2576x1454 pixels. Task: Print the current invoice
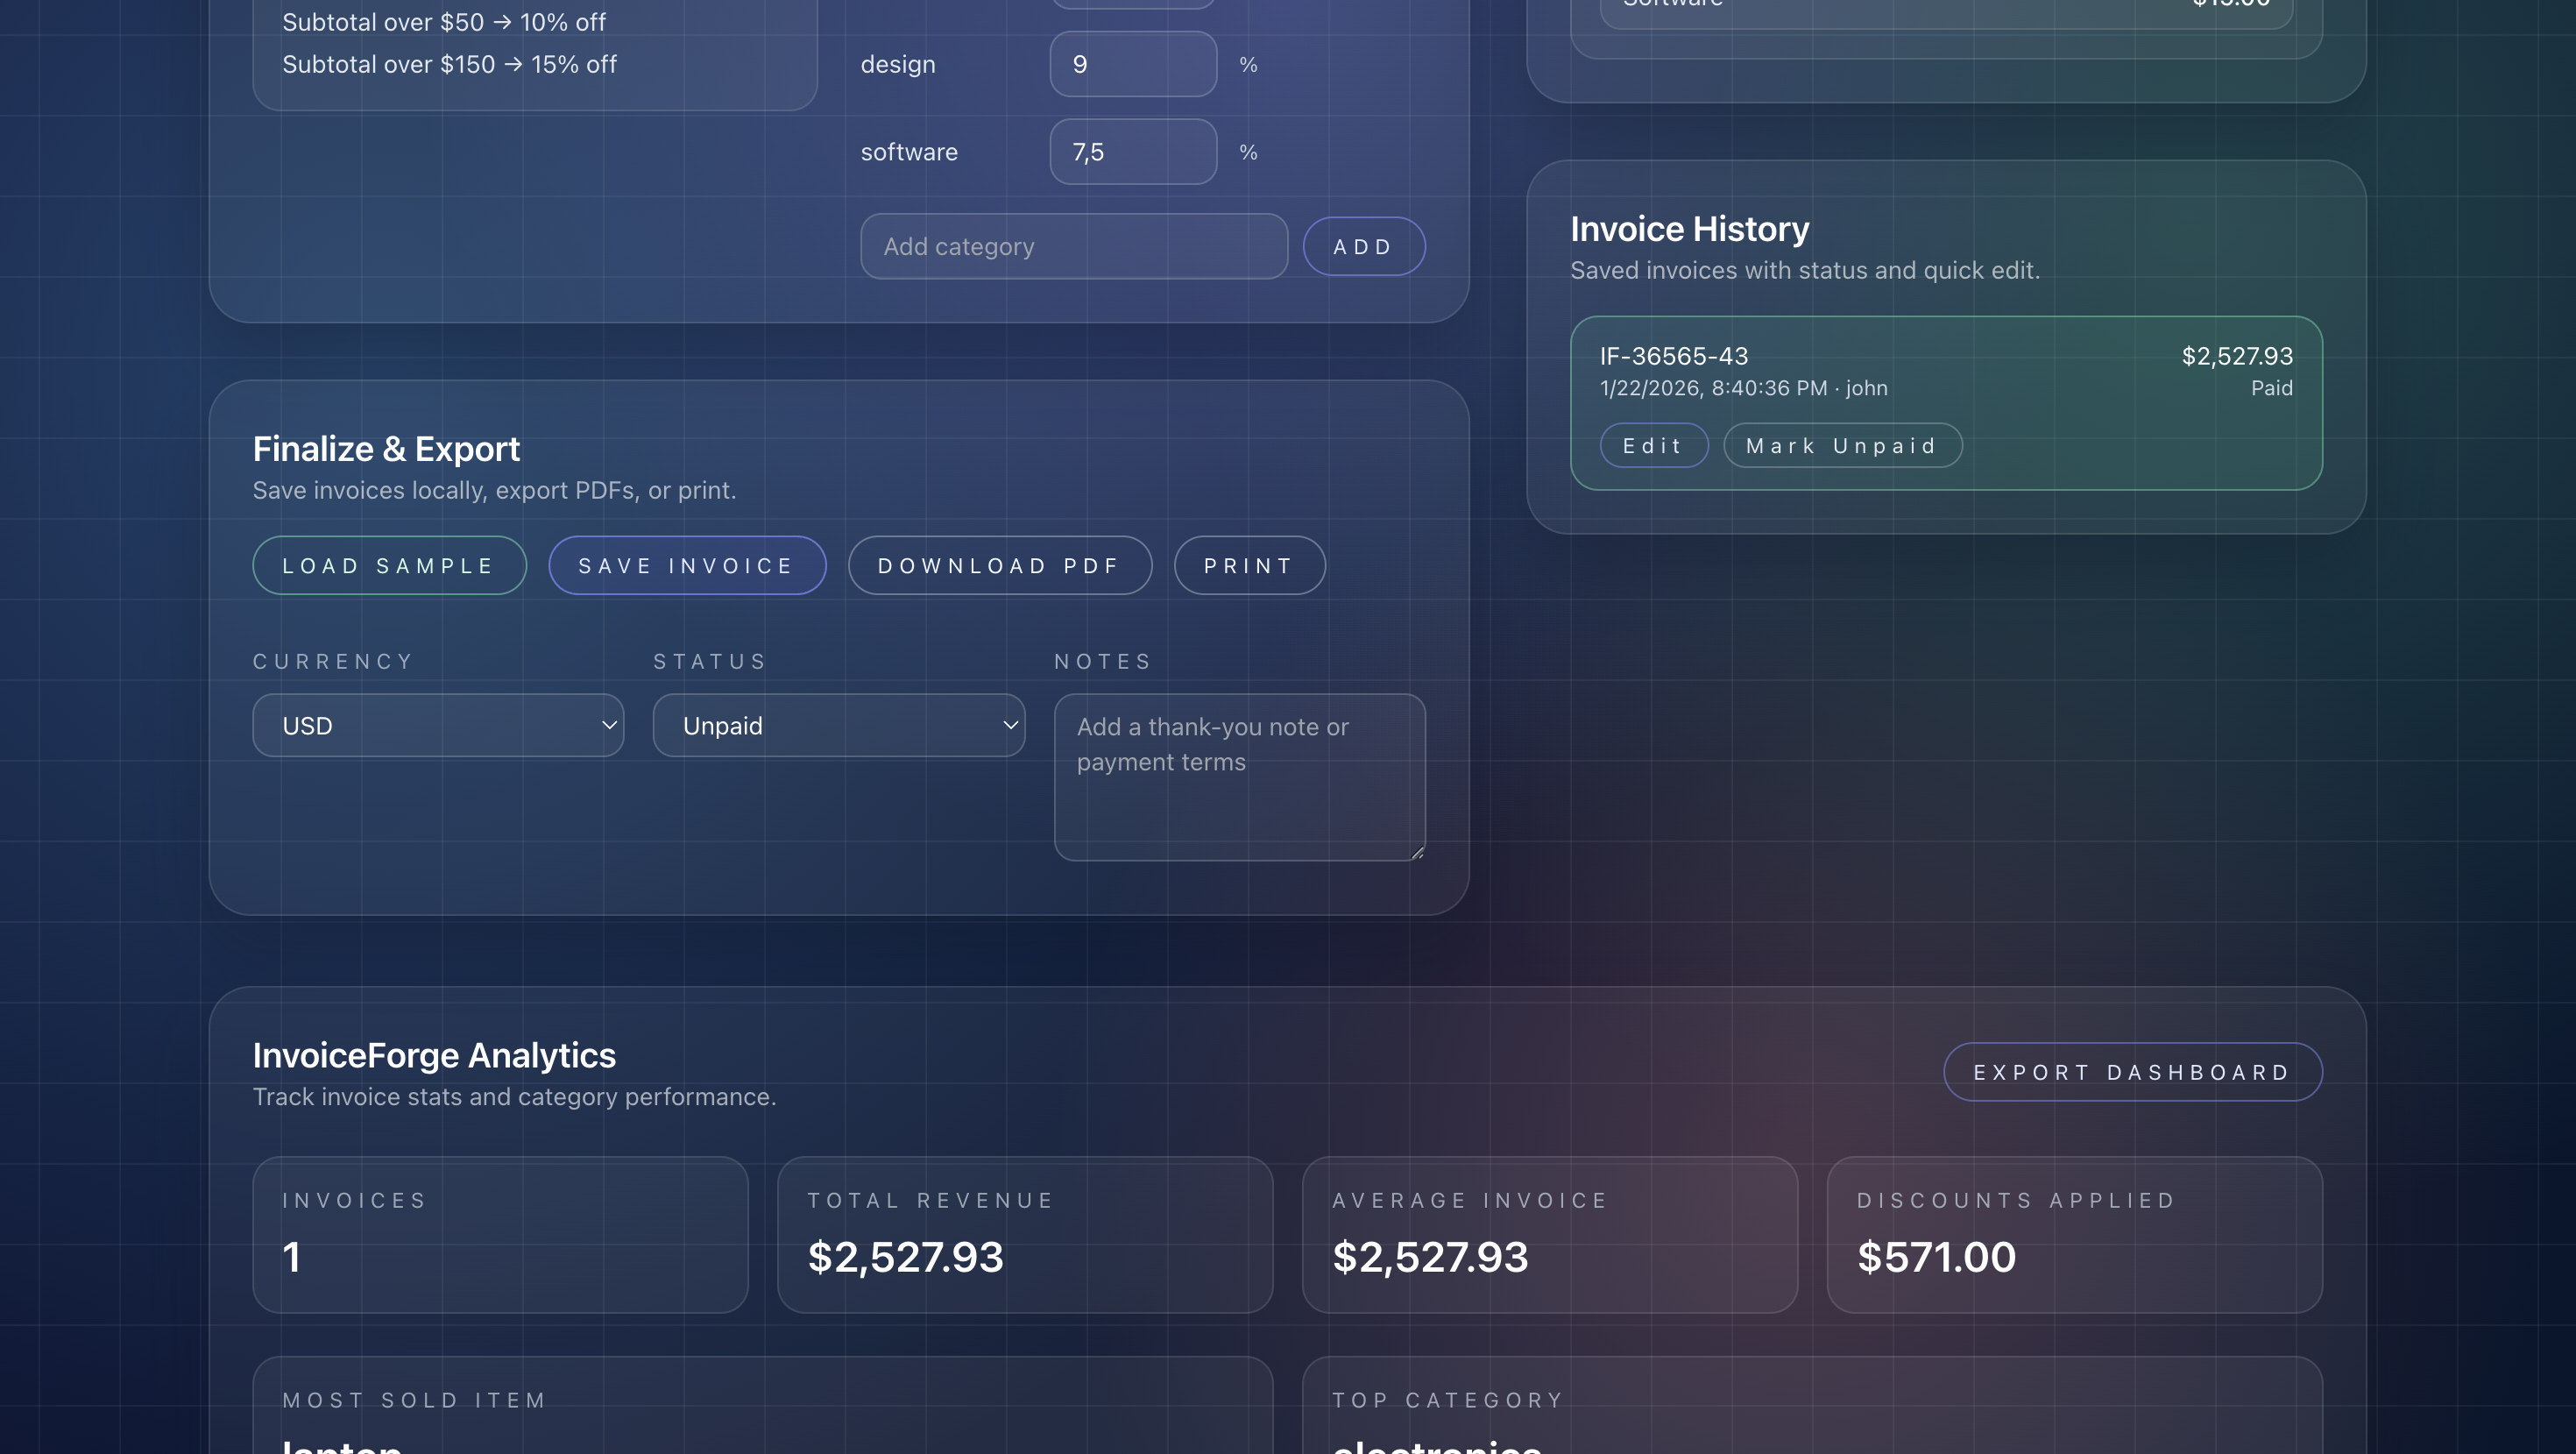(1249, 566)
